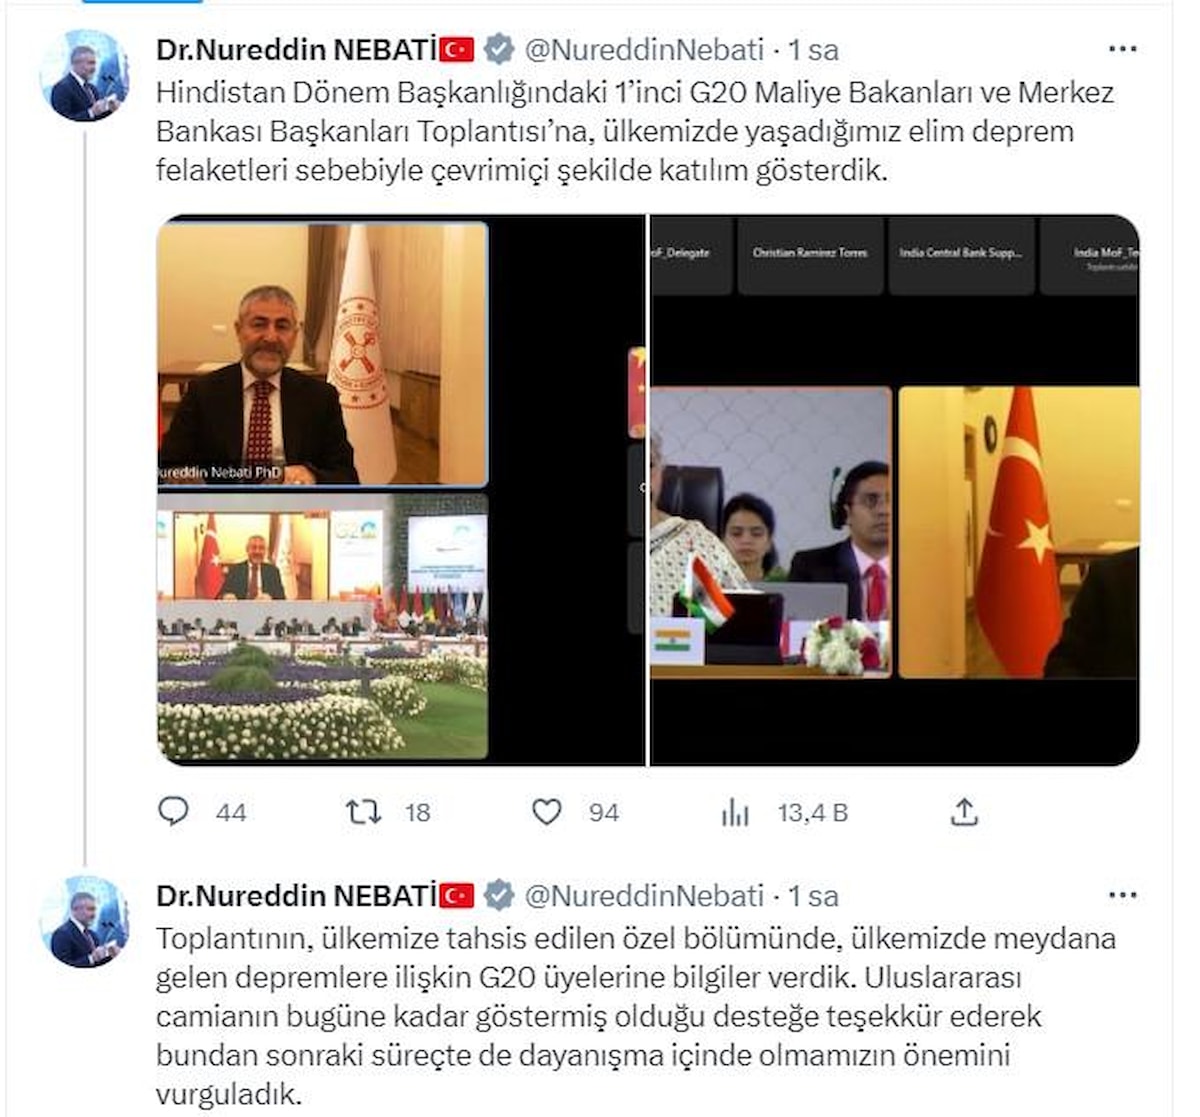Screen dimensions: 1200x1117
Task: Click the first tweet's profile avatar
Action: pos(84,76)
